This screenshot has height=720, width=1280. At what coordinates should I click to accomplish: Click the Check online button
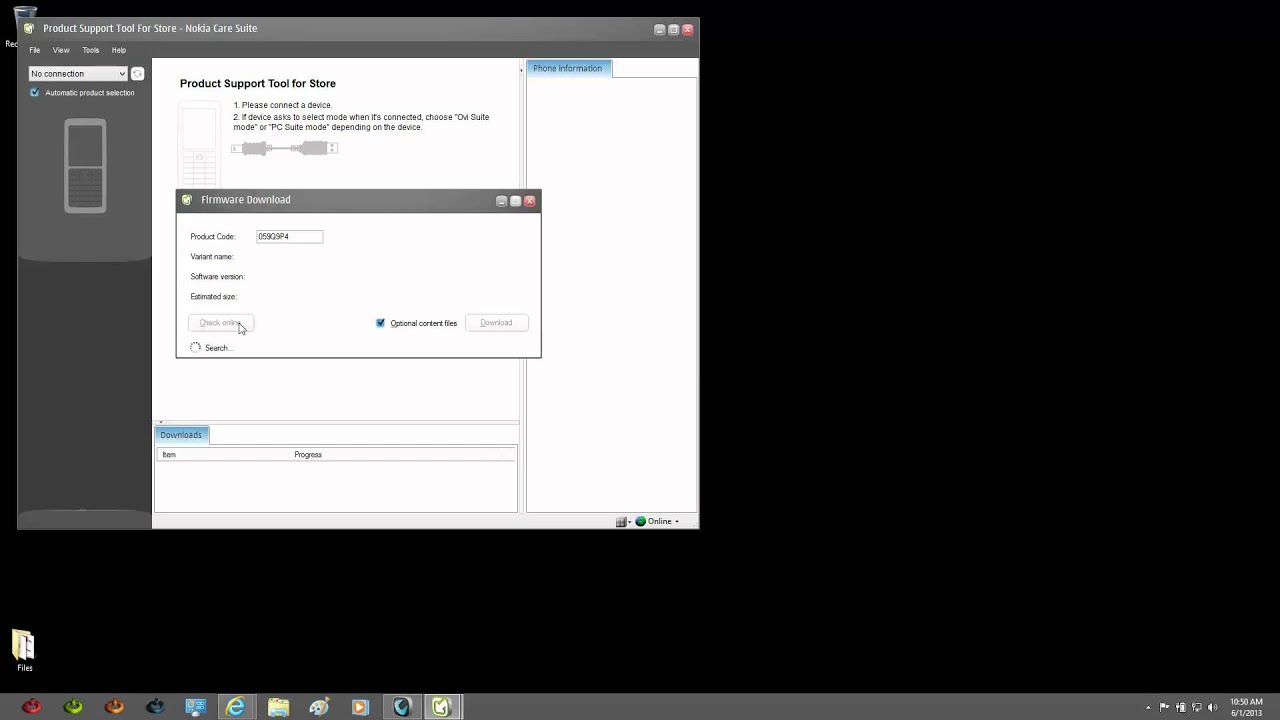pos(220,323)
